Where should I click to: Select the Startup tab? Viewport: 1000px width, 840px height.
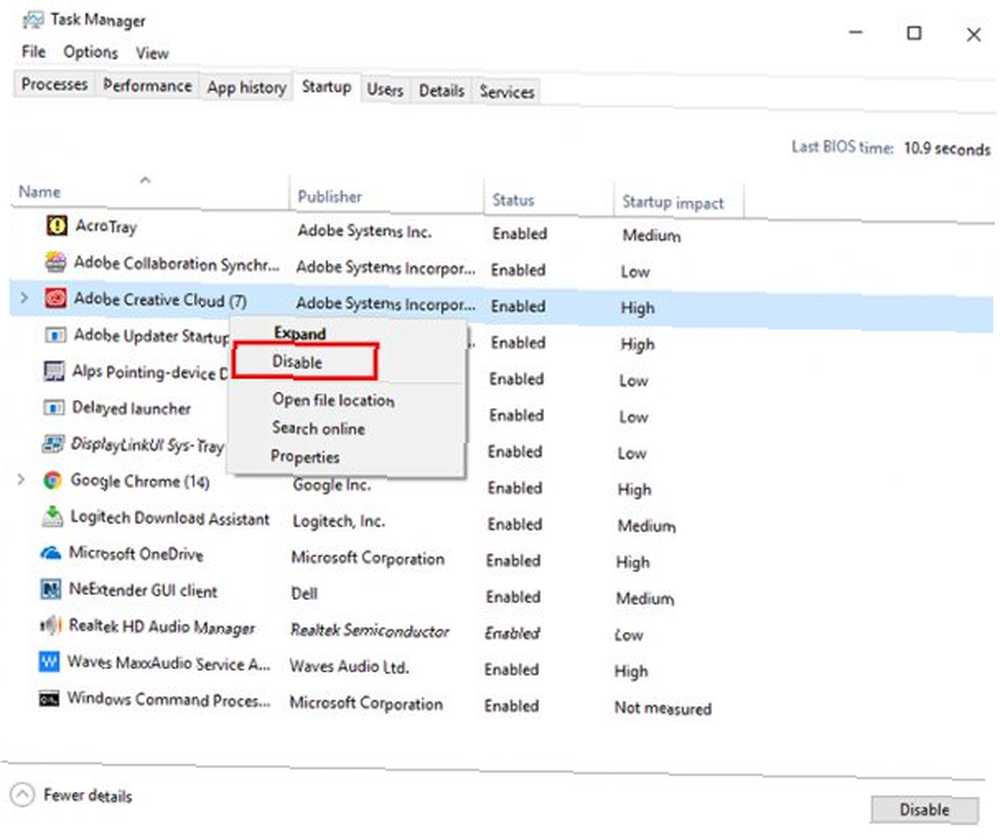(x=327, y=87)
